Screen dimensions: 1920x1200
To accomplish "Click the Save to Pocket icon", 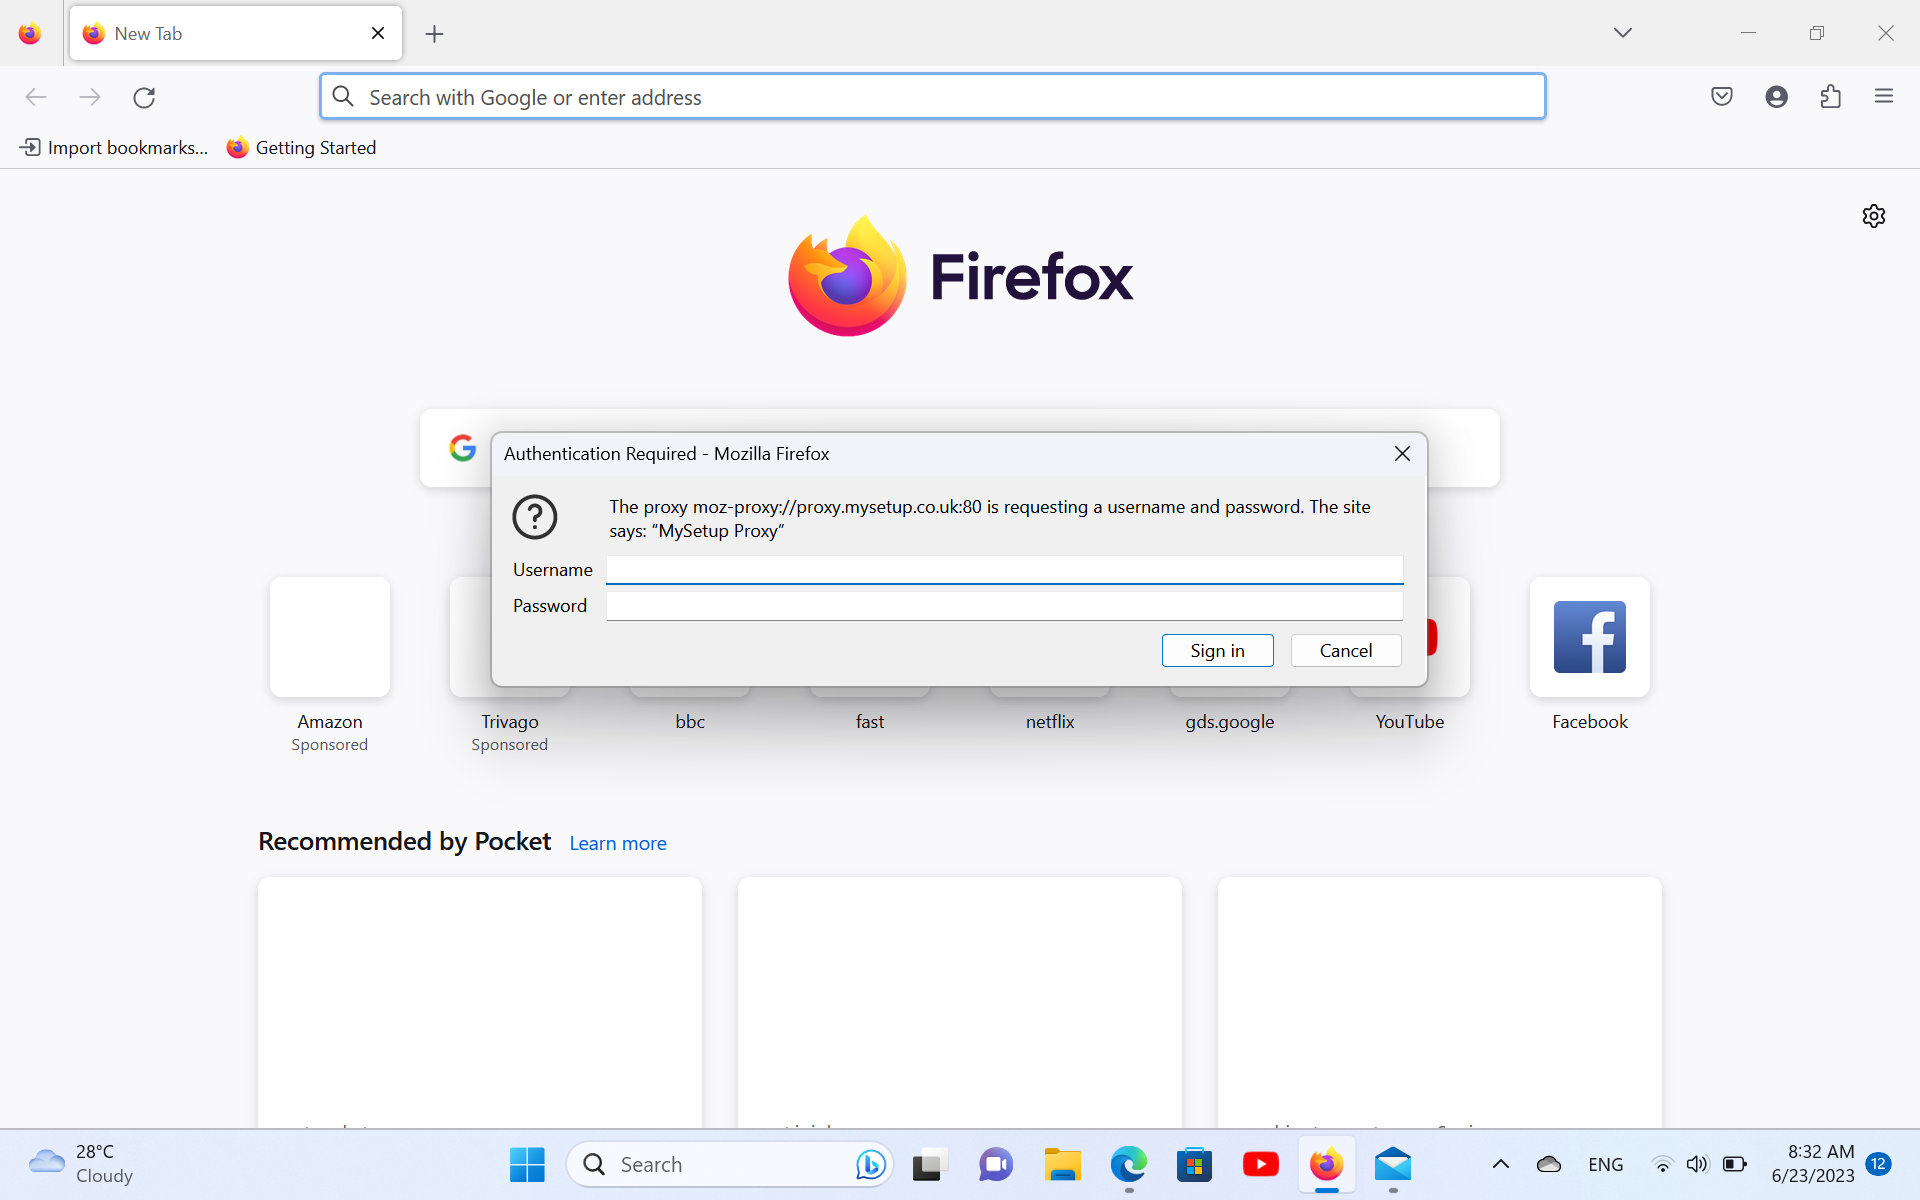I will [x=1721, y=97].
